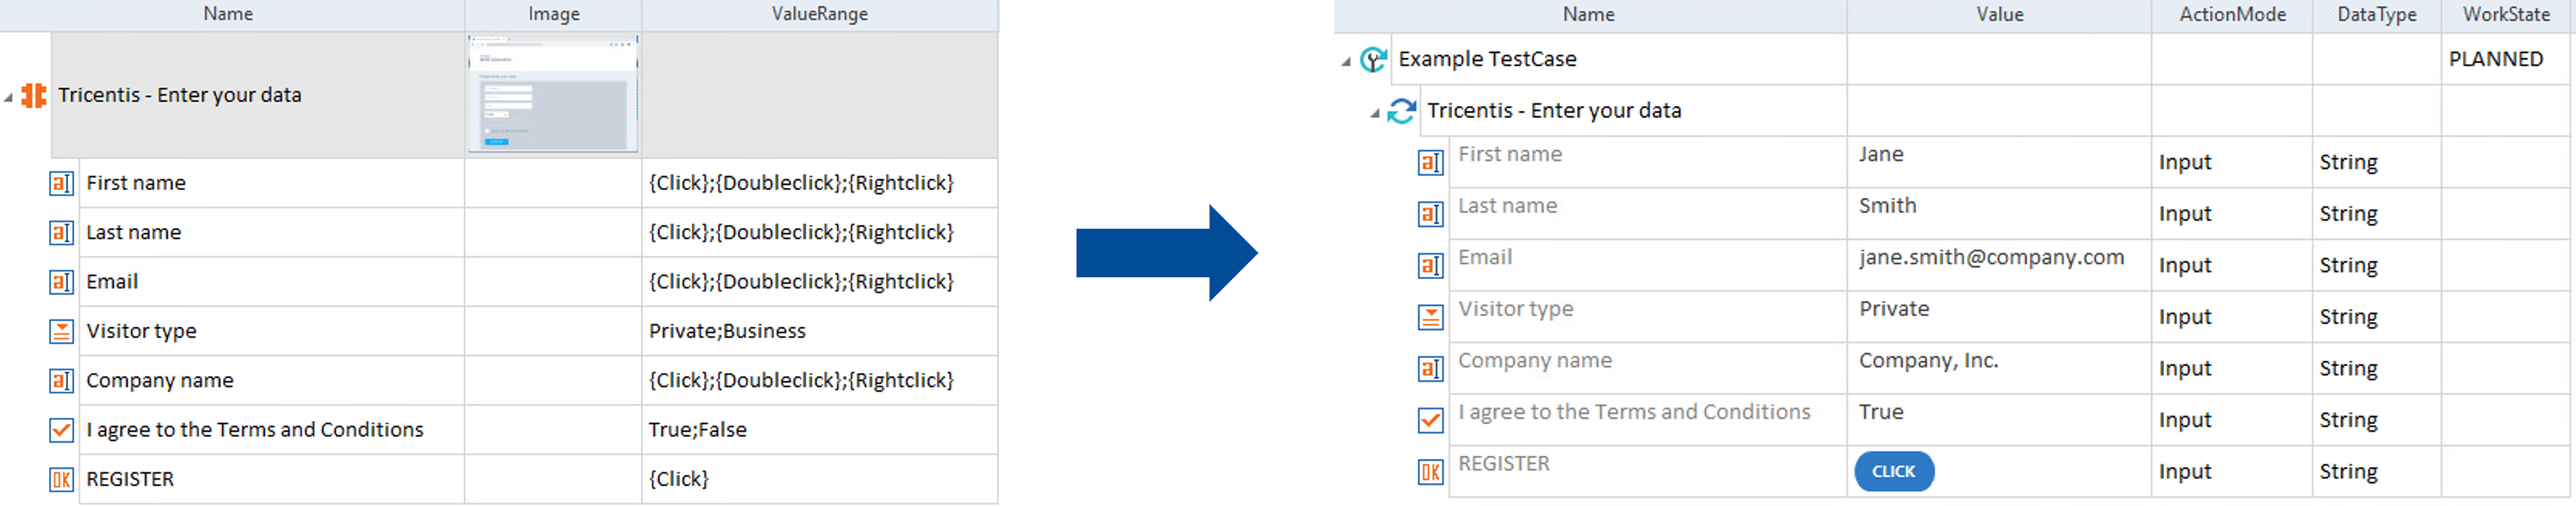Click the blue CLICK value button

pyautogui.click(x=1893, y=472)
